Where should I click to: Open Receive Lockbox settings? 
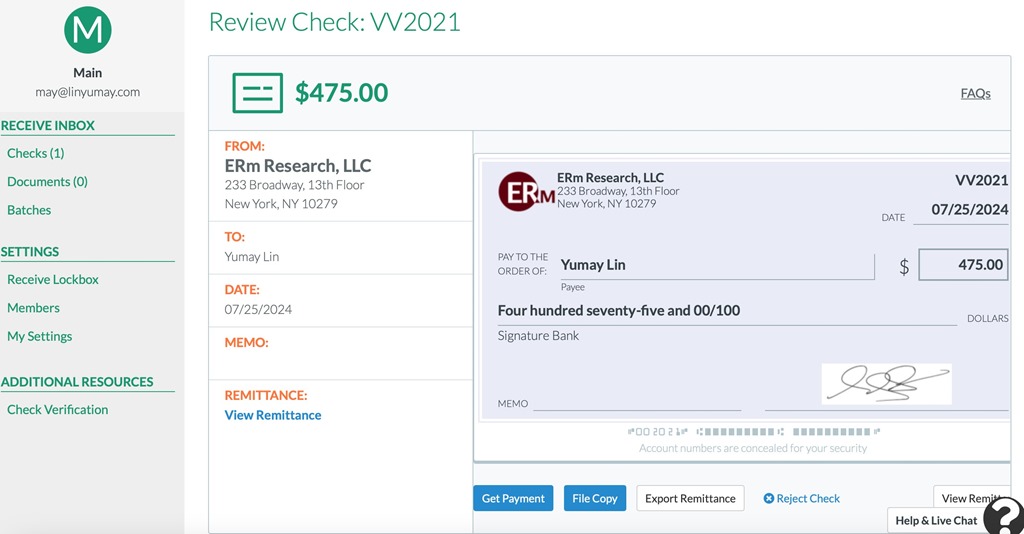click(53, 280)
